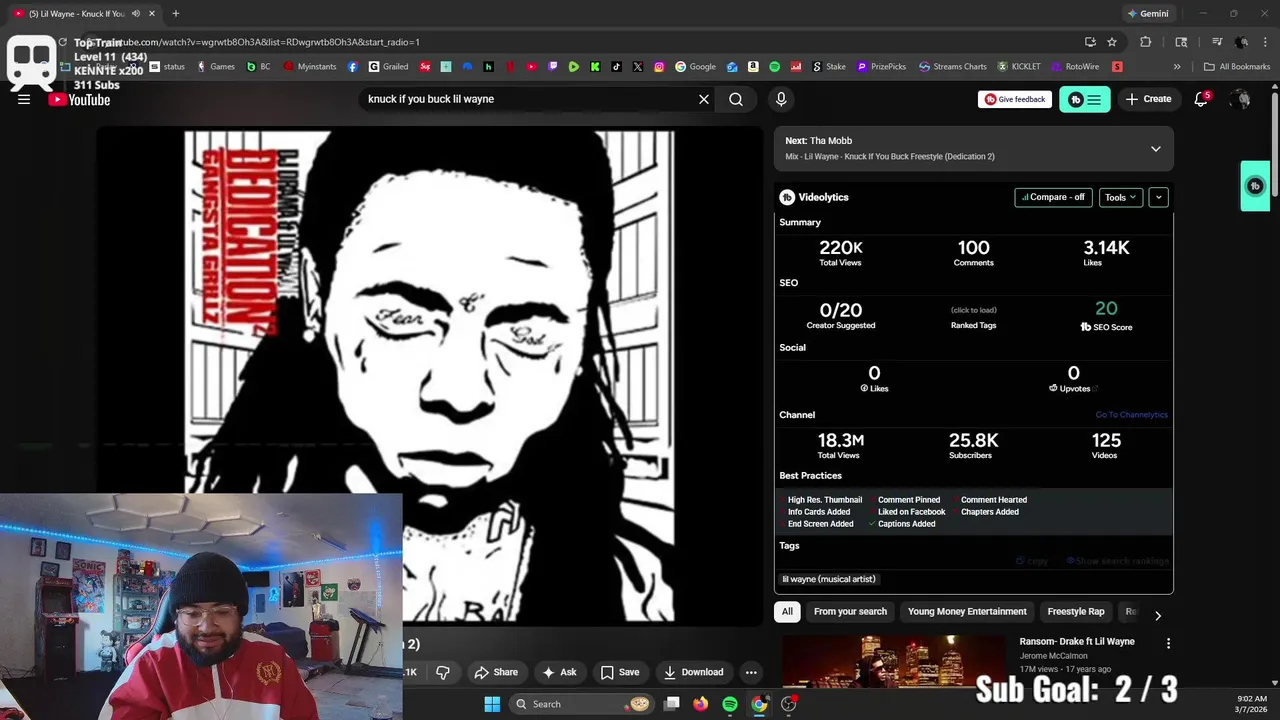Open the TubeBuddy menu in the header
This screenshot has width=1280, height=720.
pyautogui.click(x=1085, y=99)
